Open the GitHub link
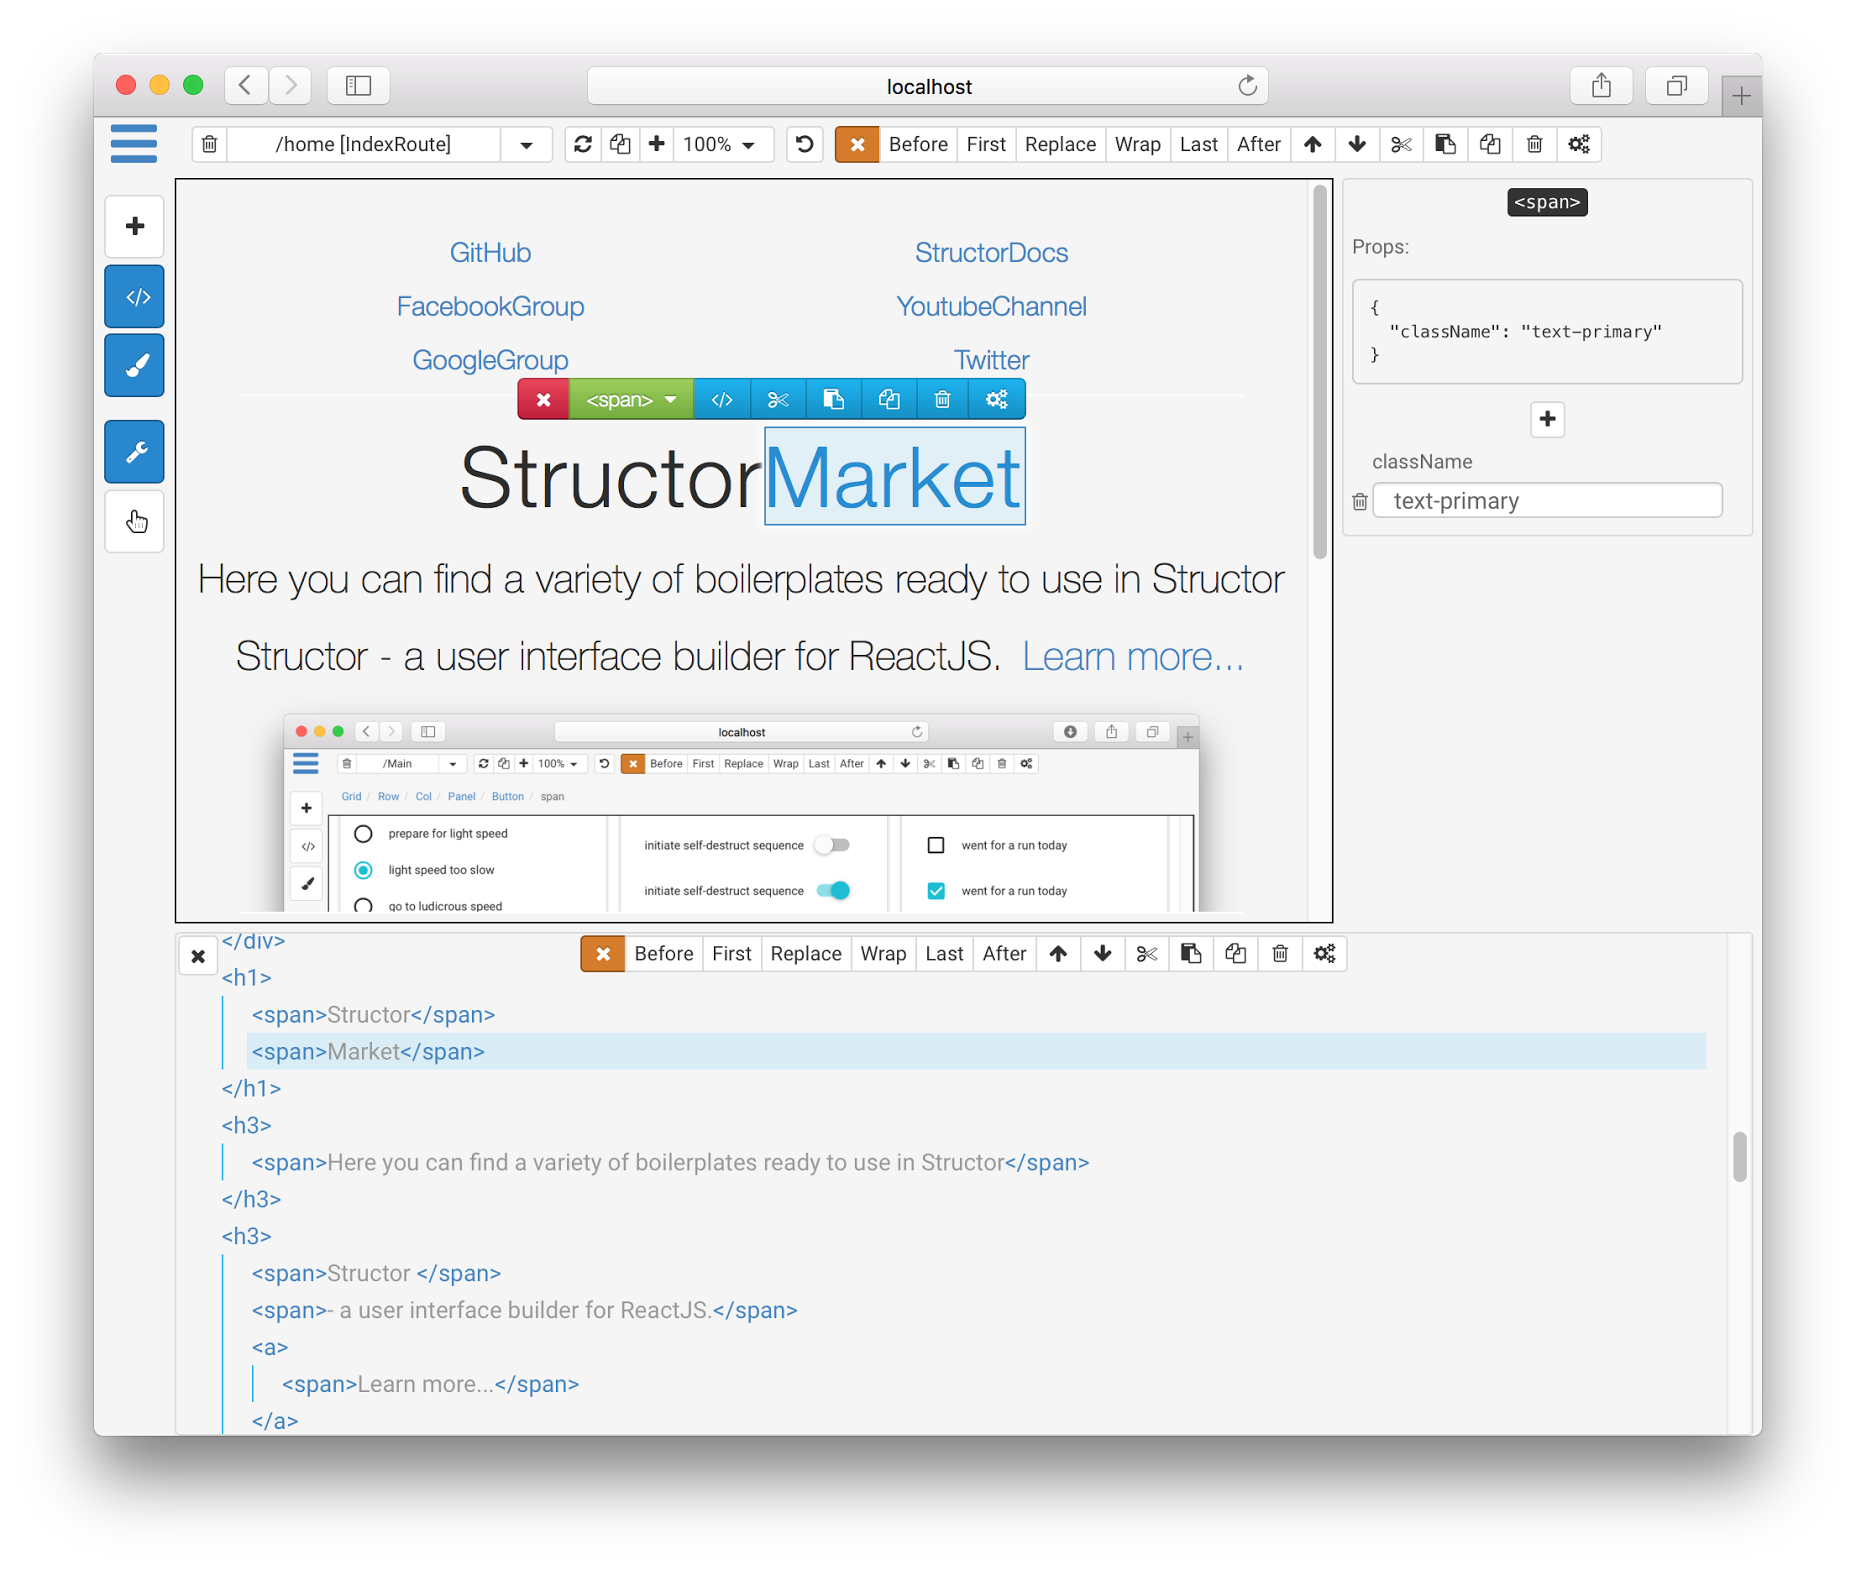 (x=490, y=252)
